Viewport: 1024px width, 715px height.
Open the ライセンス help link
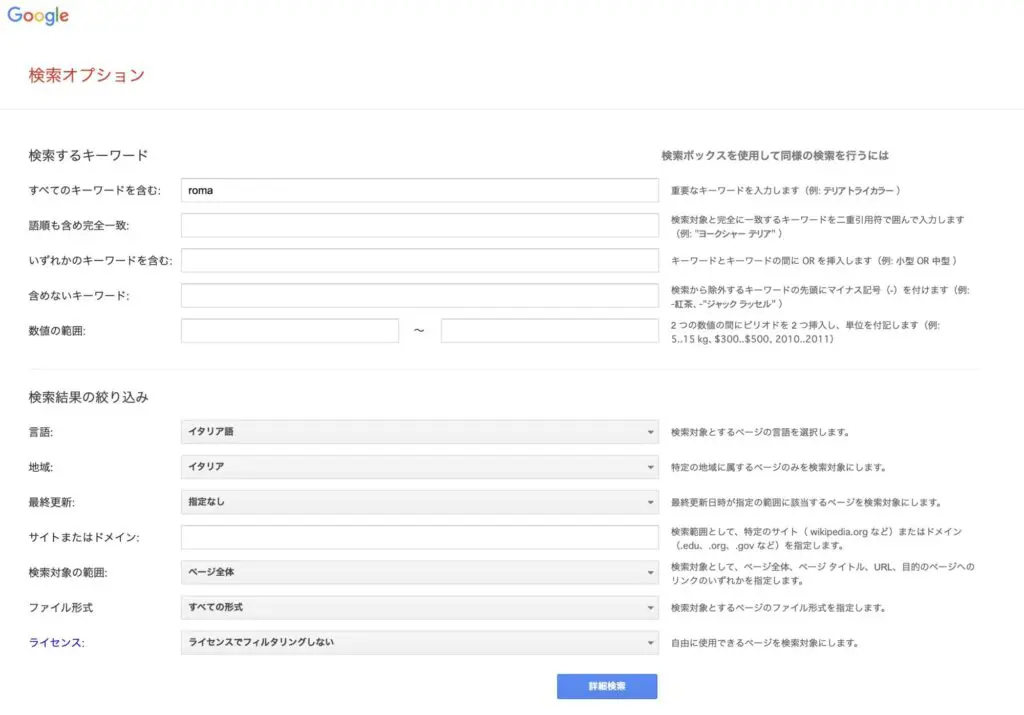56,642
